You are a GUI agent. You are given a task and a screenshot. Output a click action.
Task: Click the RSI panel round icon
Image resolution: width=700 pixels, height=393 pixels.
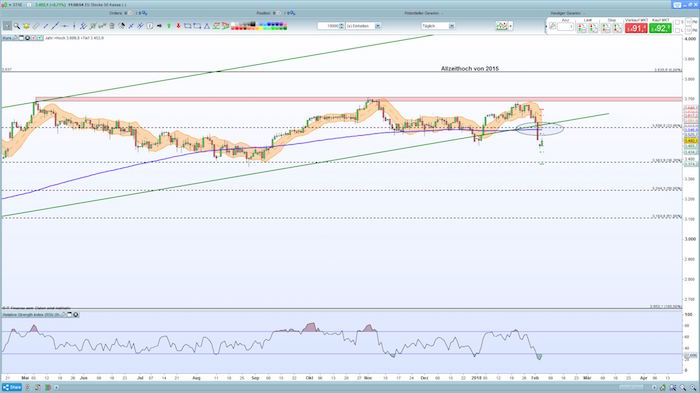click(x=76, y=315)
